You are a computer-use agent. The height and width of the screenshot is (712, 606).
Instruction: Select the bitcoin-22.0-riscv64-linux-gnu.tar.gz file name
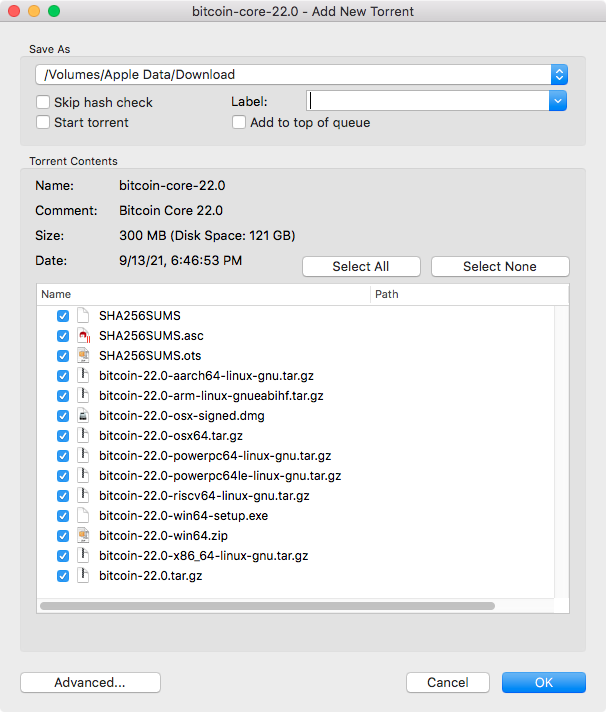tap(204, 495)
